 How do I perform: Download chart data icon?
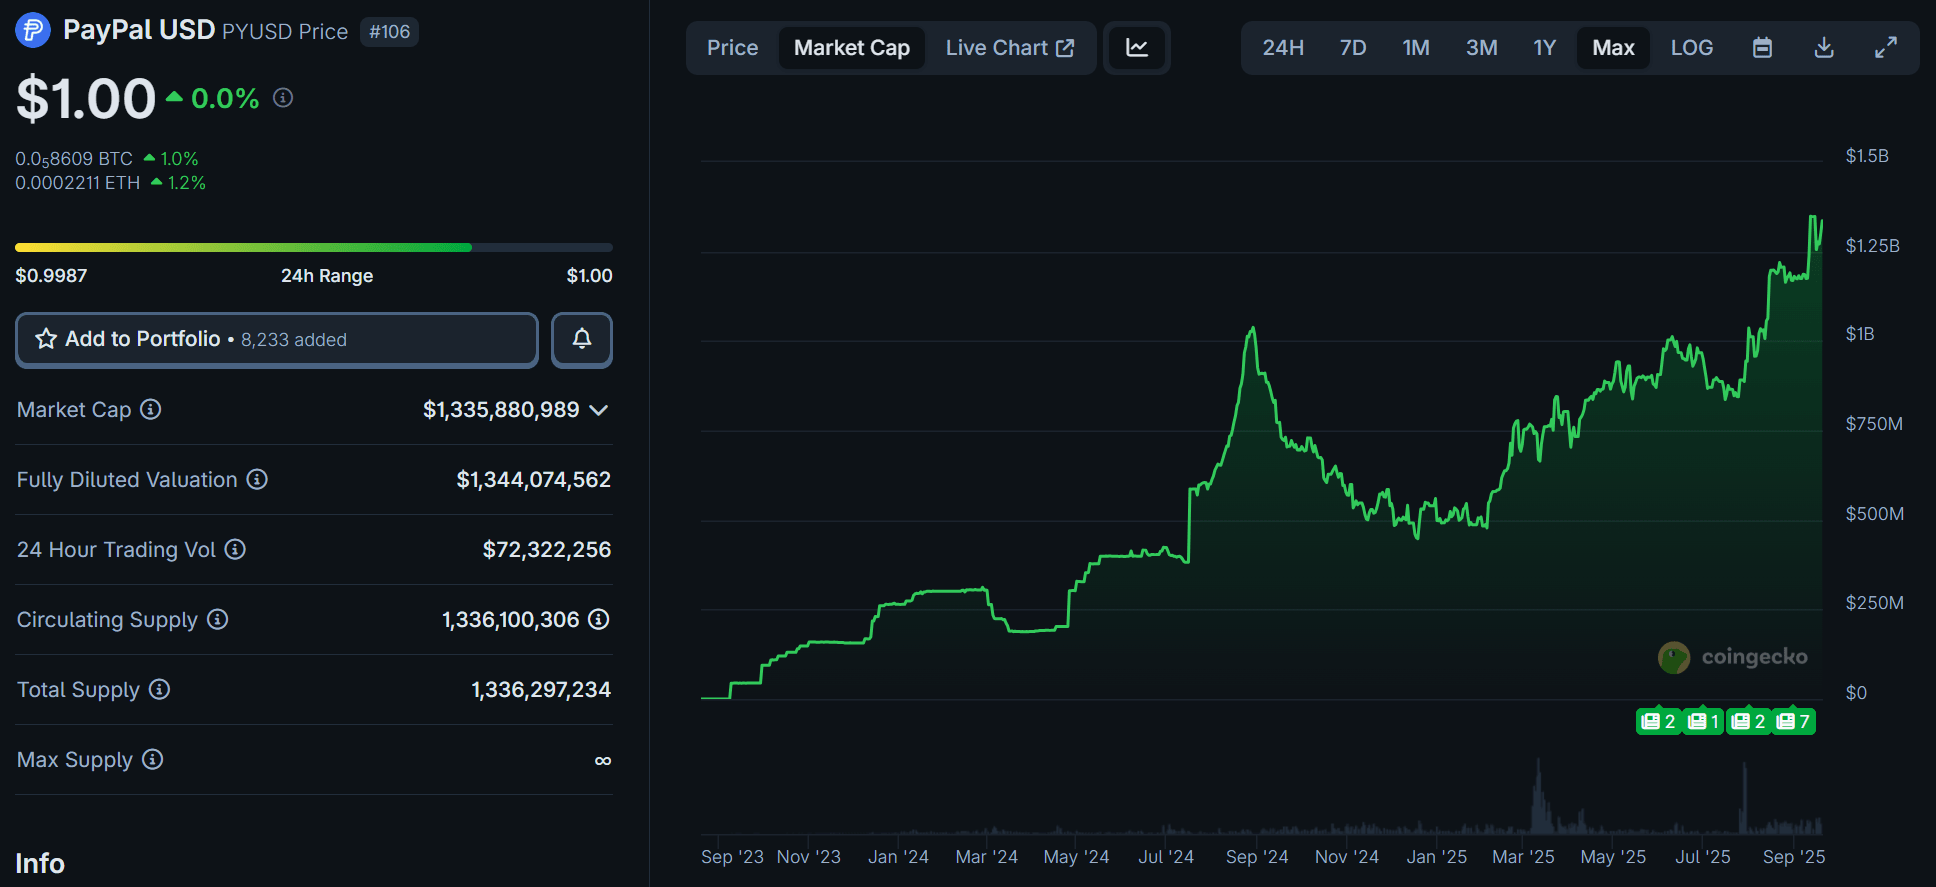(x=1824, y=48)
